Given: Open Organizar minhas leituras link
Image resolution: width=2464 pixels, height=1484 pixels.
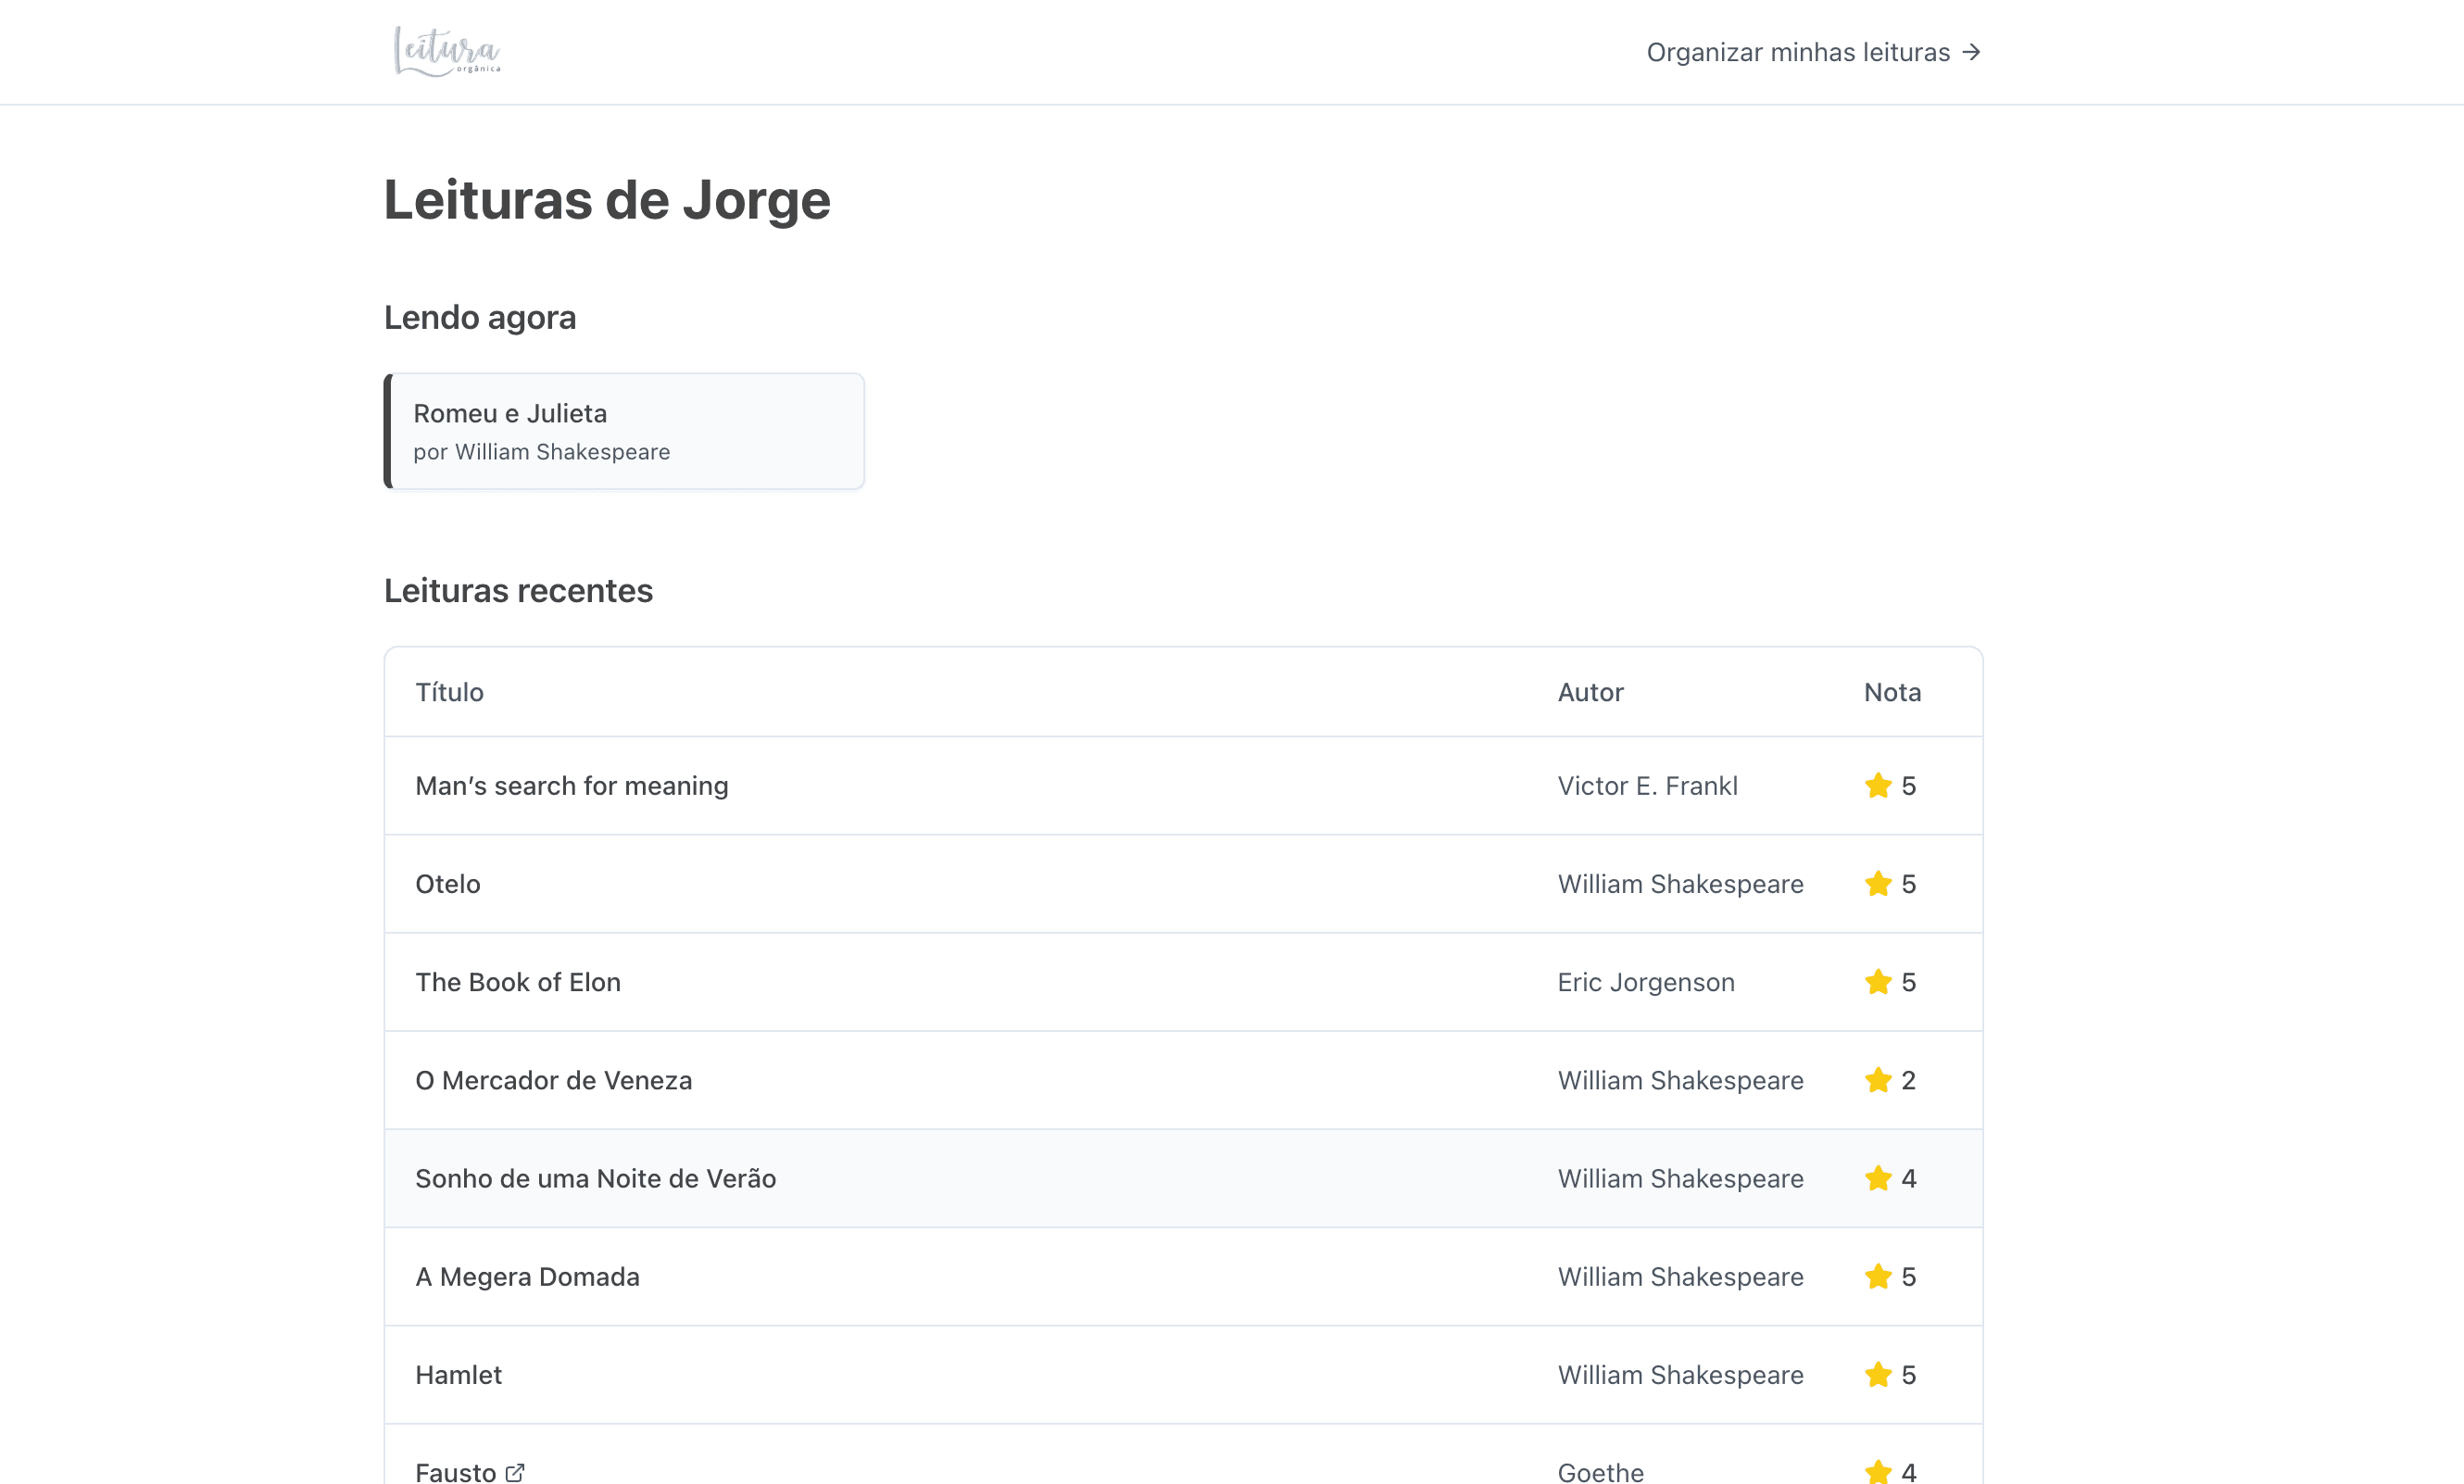Looking at the screenshot, I should pos(1814,52).
